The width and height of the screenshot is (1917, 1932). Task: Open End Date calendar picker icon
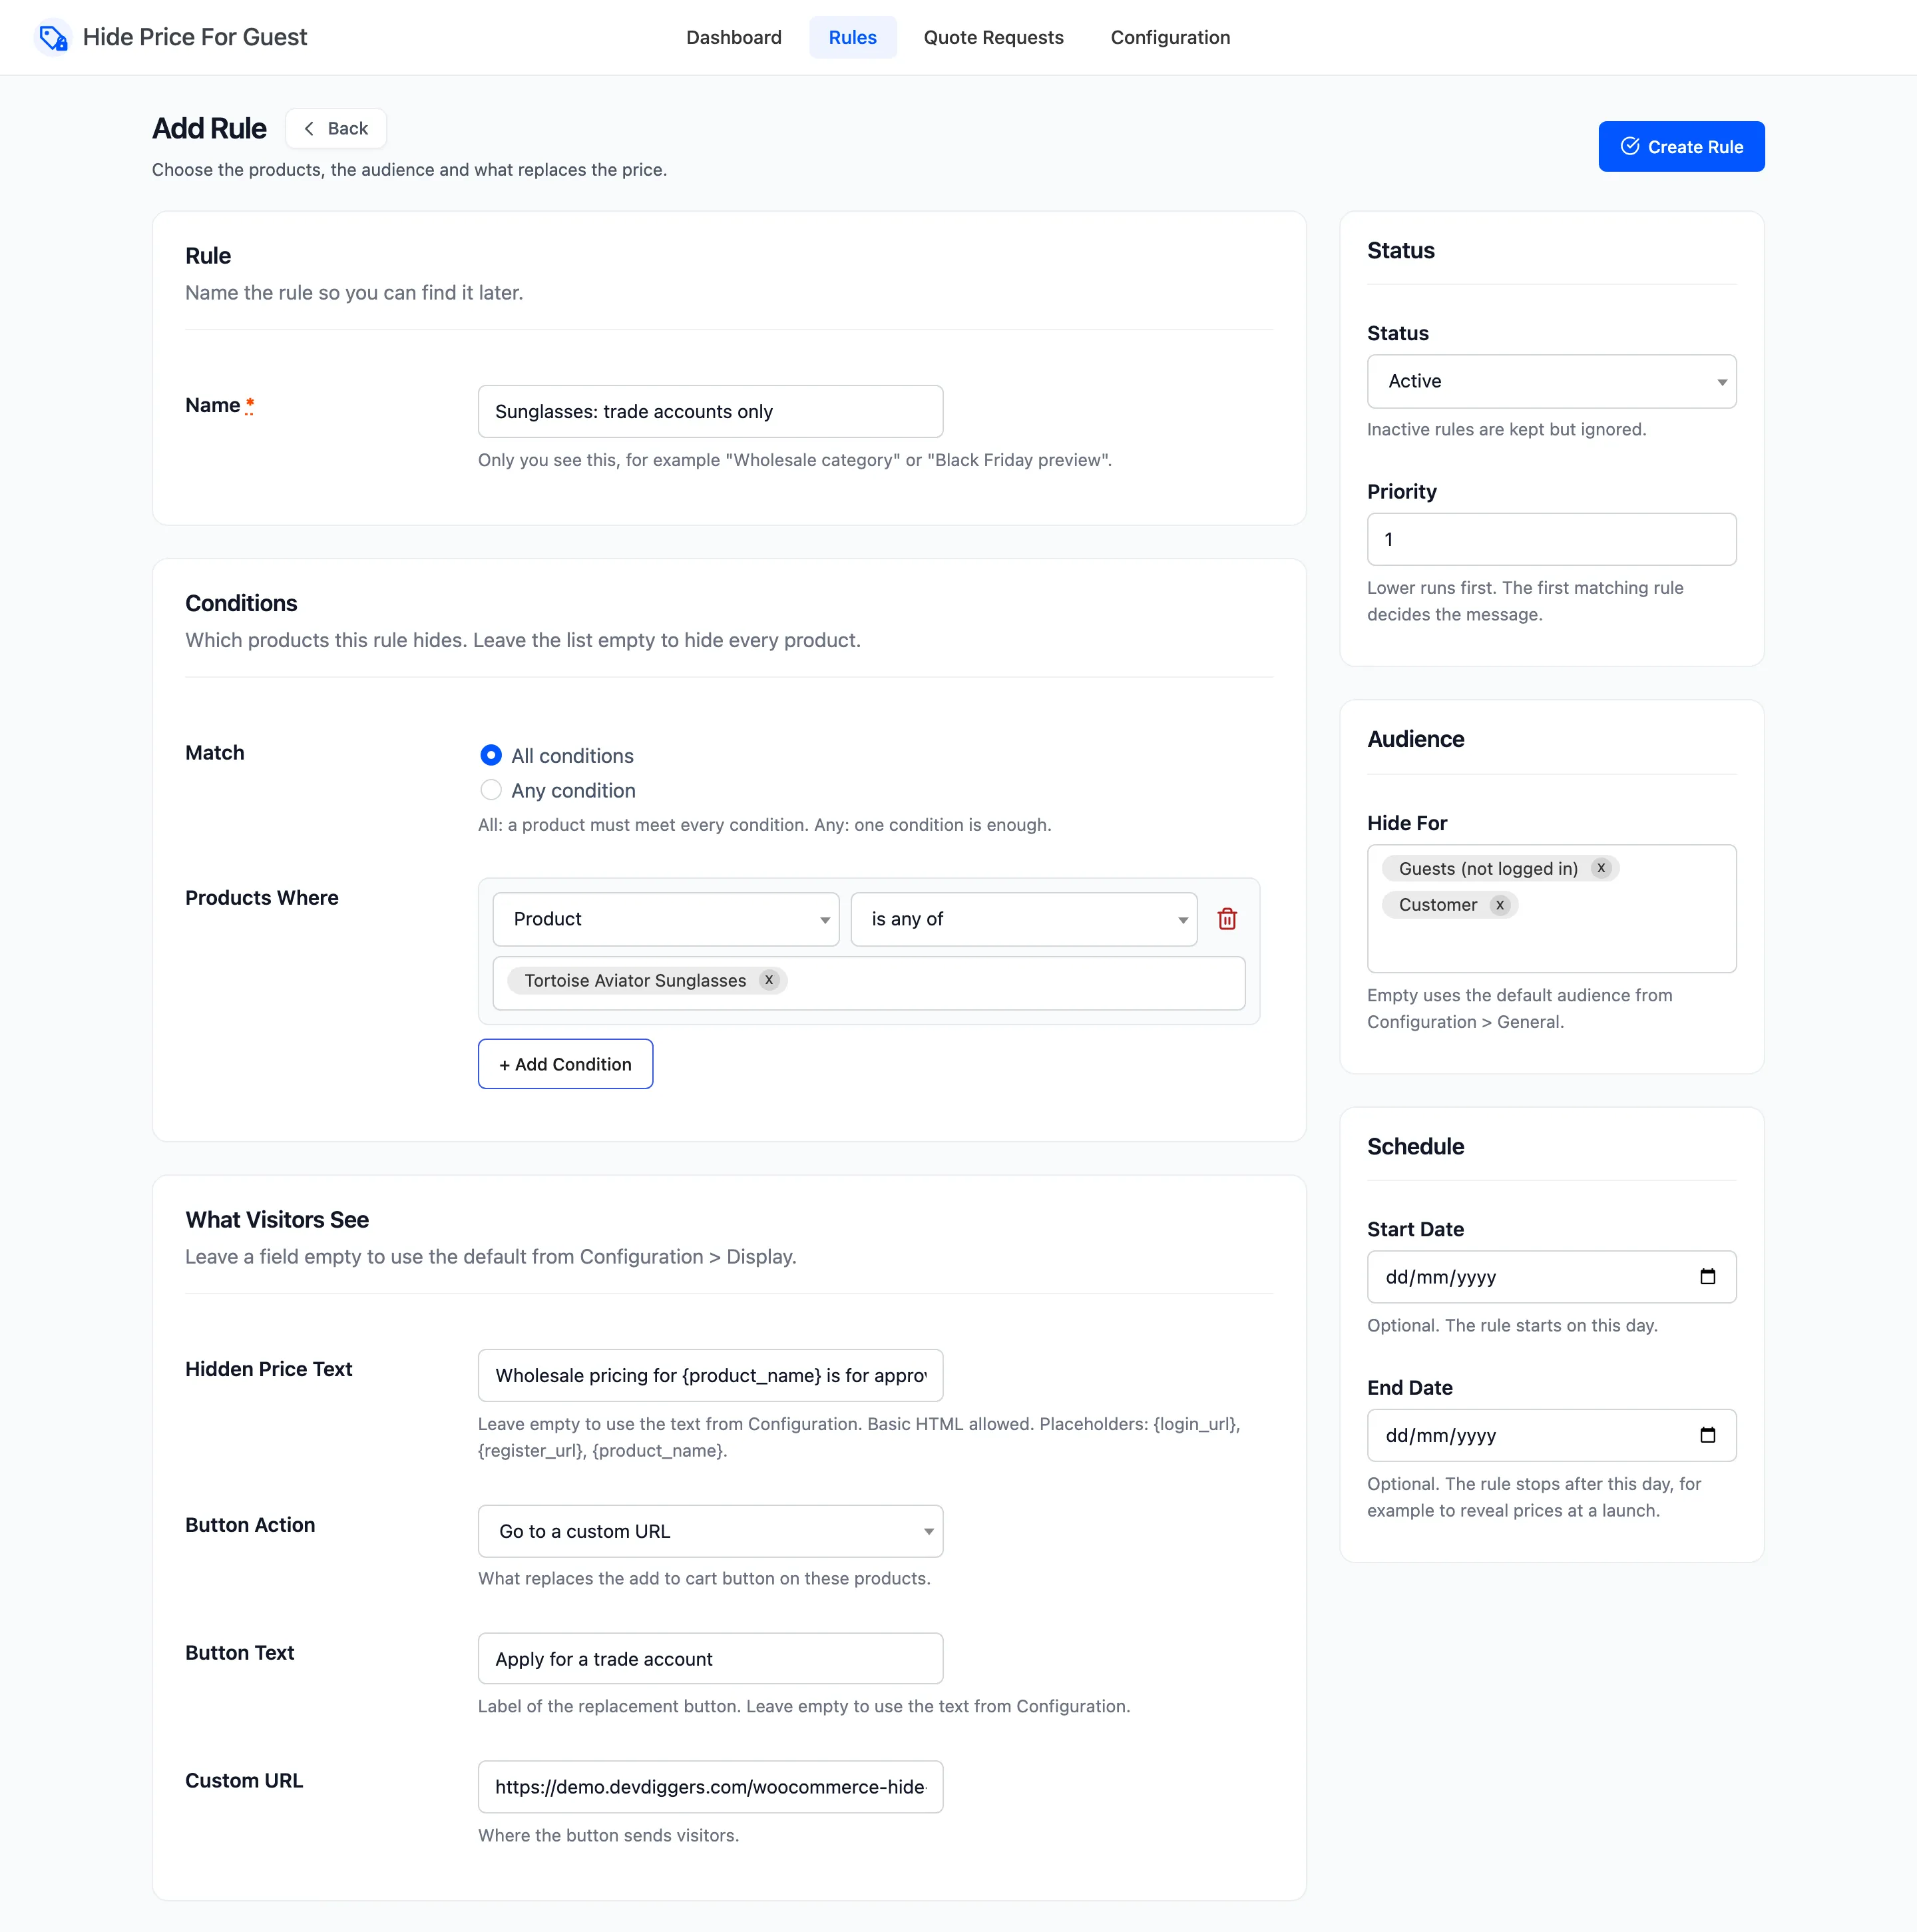[x=1708, y=1435]
